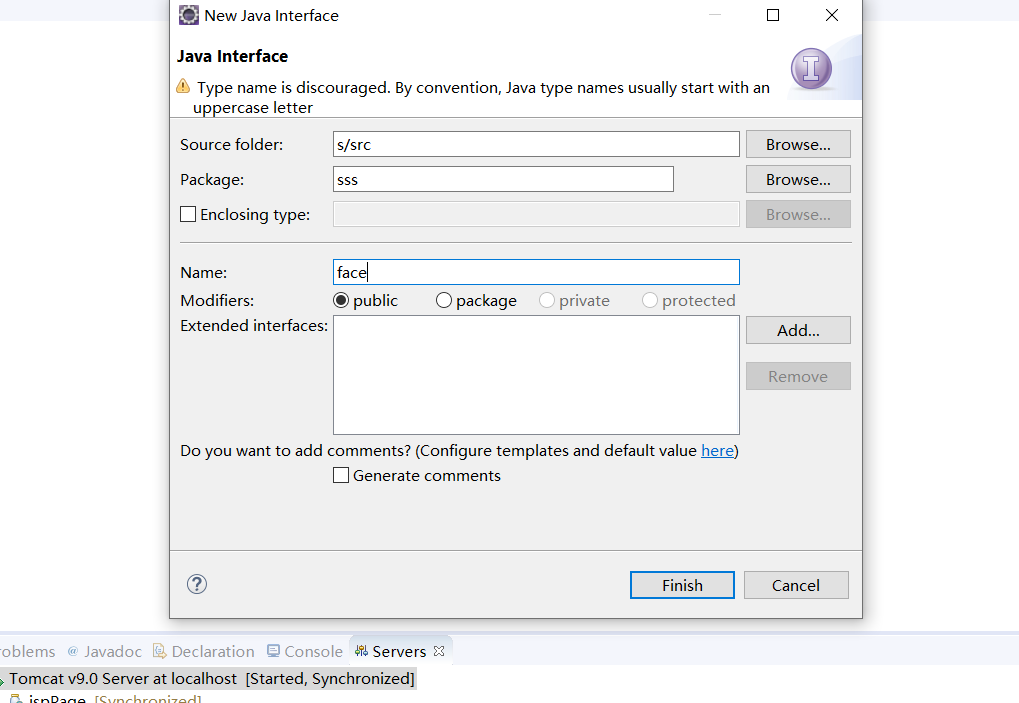Screen dimensions: 1019x703
Task: Select the public modifier radio button
Action: pyautogui.click(x=341, y=301)
